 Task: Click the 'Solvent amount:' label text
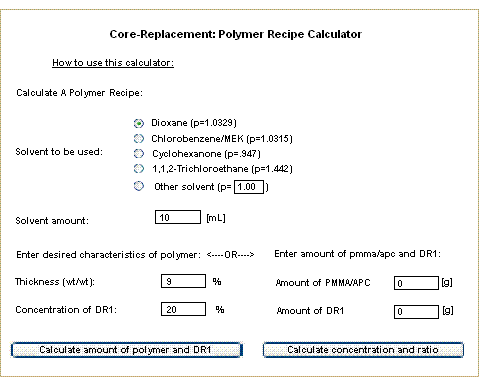52,221
